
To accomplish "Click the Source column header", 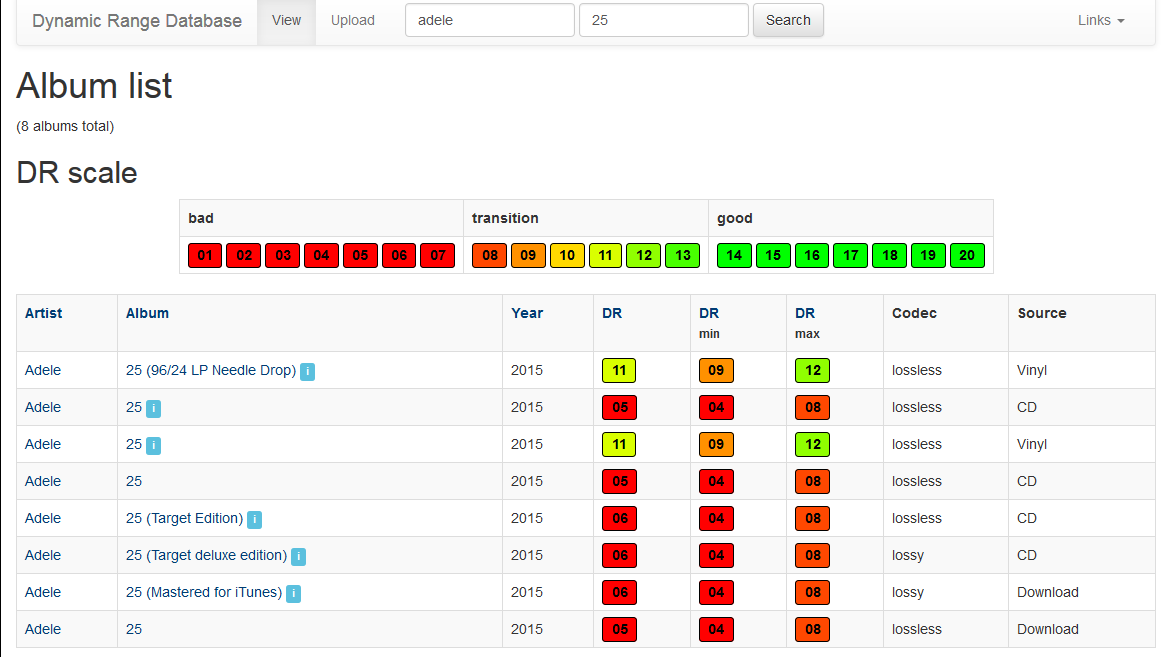I will point(1042,313).
